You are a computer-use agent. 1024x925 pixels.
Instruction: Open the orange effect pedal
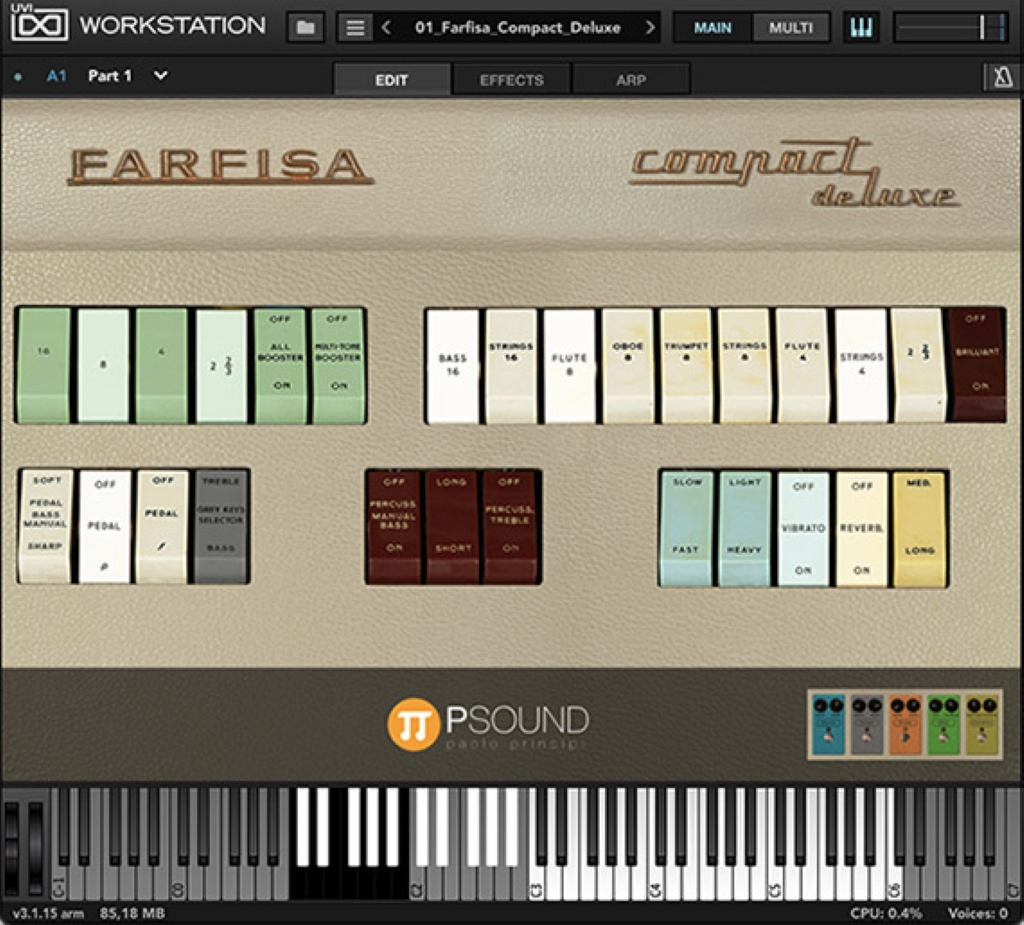coord(905,724)
